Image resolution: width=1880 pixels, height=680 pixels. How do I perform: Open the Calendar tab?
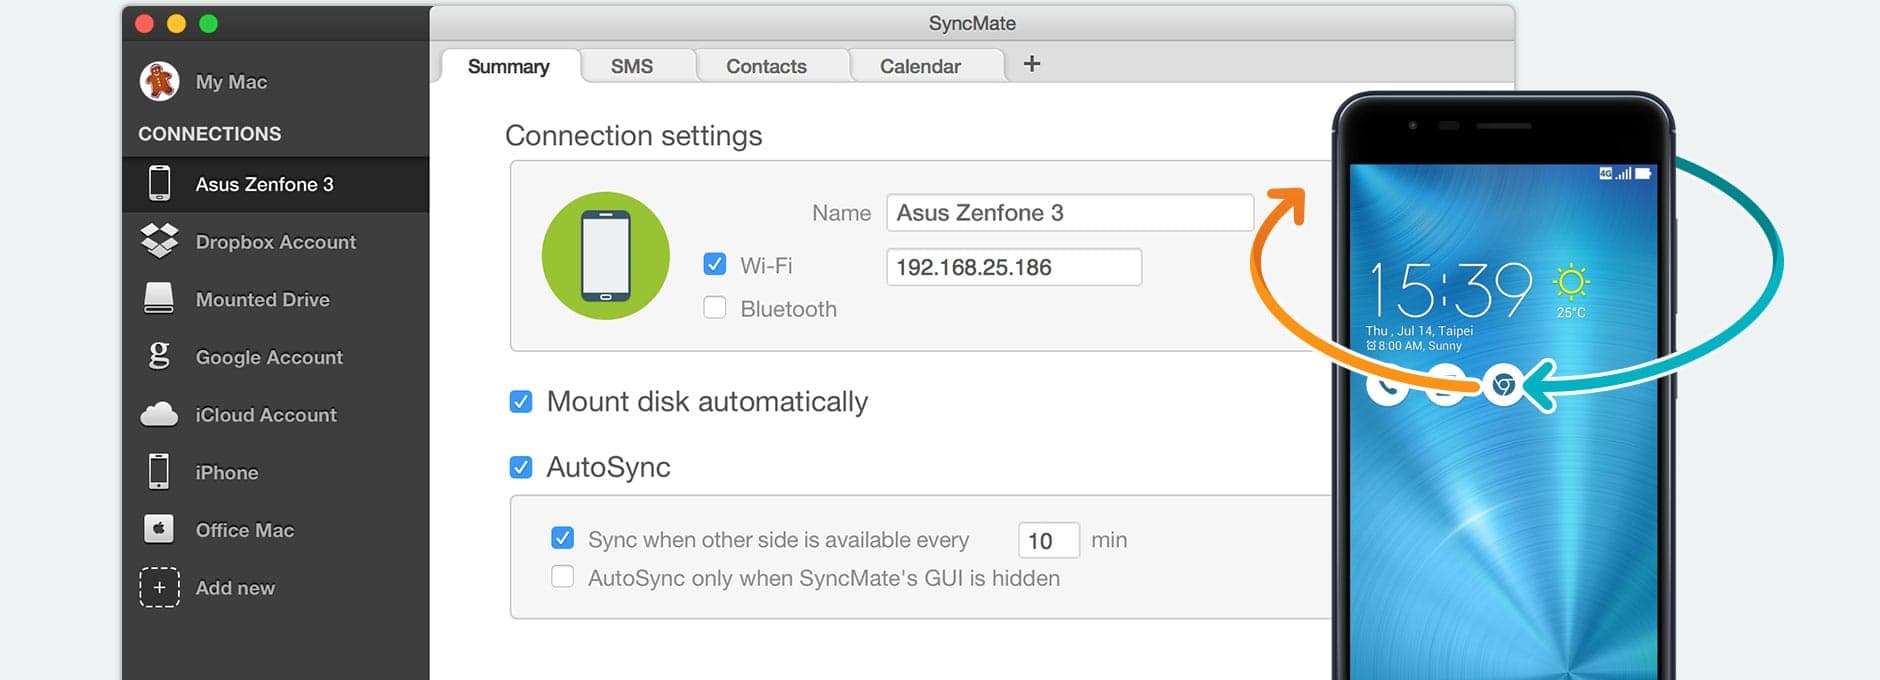pyautogui.click(x=921, y=66)
